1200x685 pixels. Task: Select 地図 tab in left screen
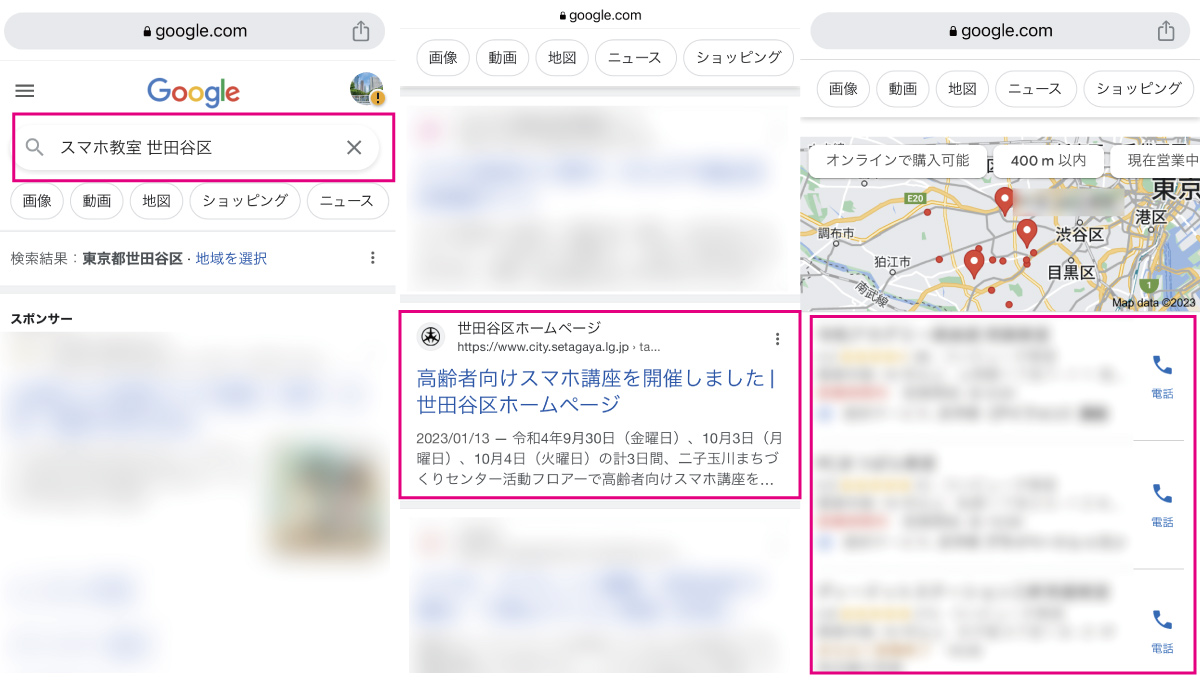156,201
